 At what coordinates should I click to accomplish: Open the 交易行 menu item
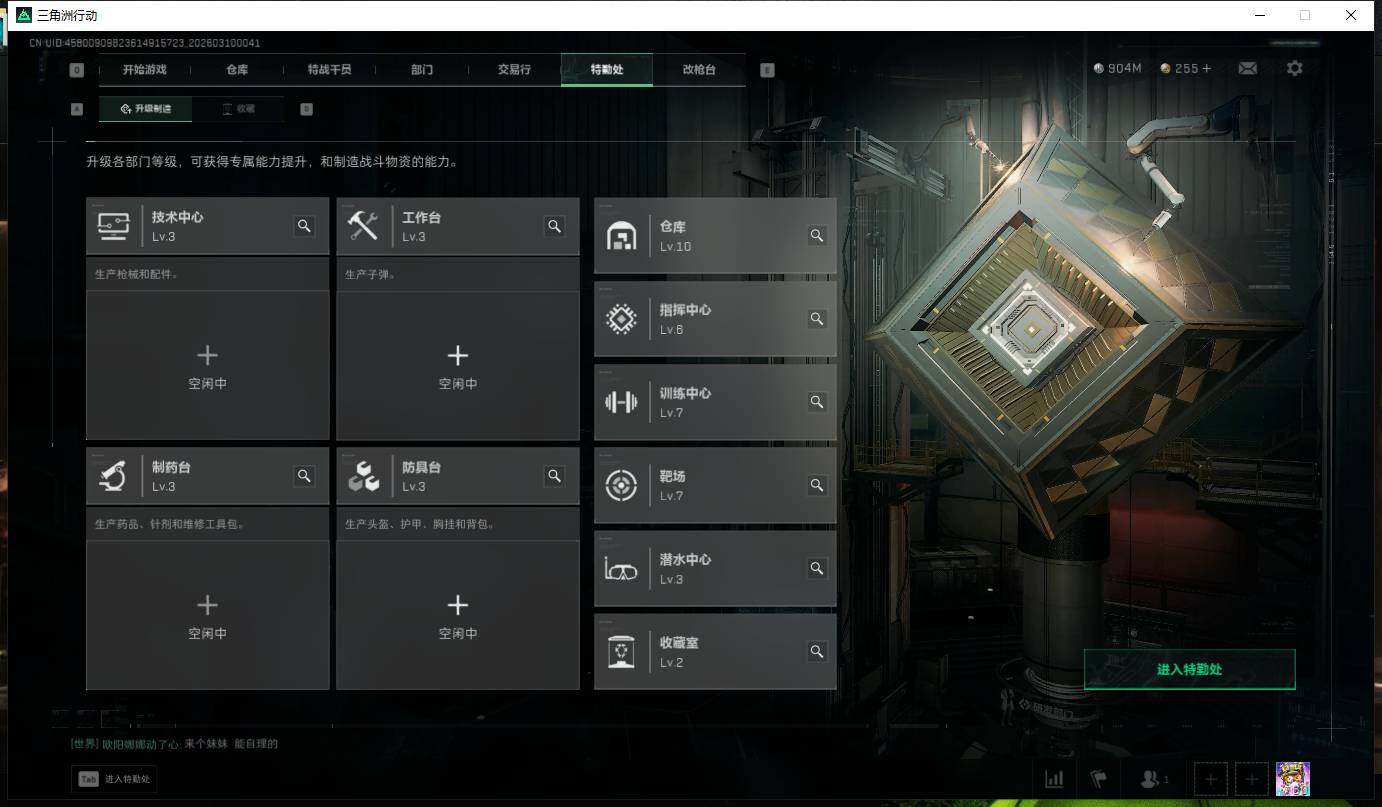click(513, 69)
